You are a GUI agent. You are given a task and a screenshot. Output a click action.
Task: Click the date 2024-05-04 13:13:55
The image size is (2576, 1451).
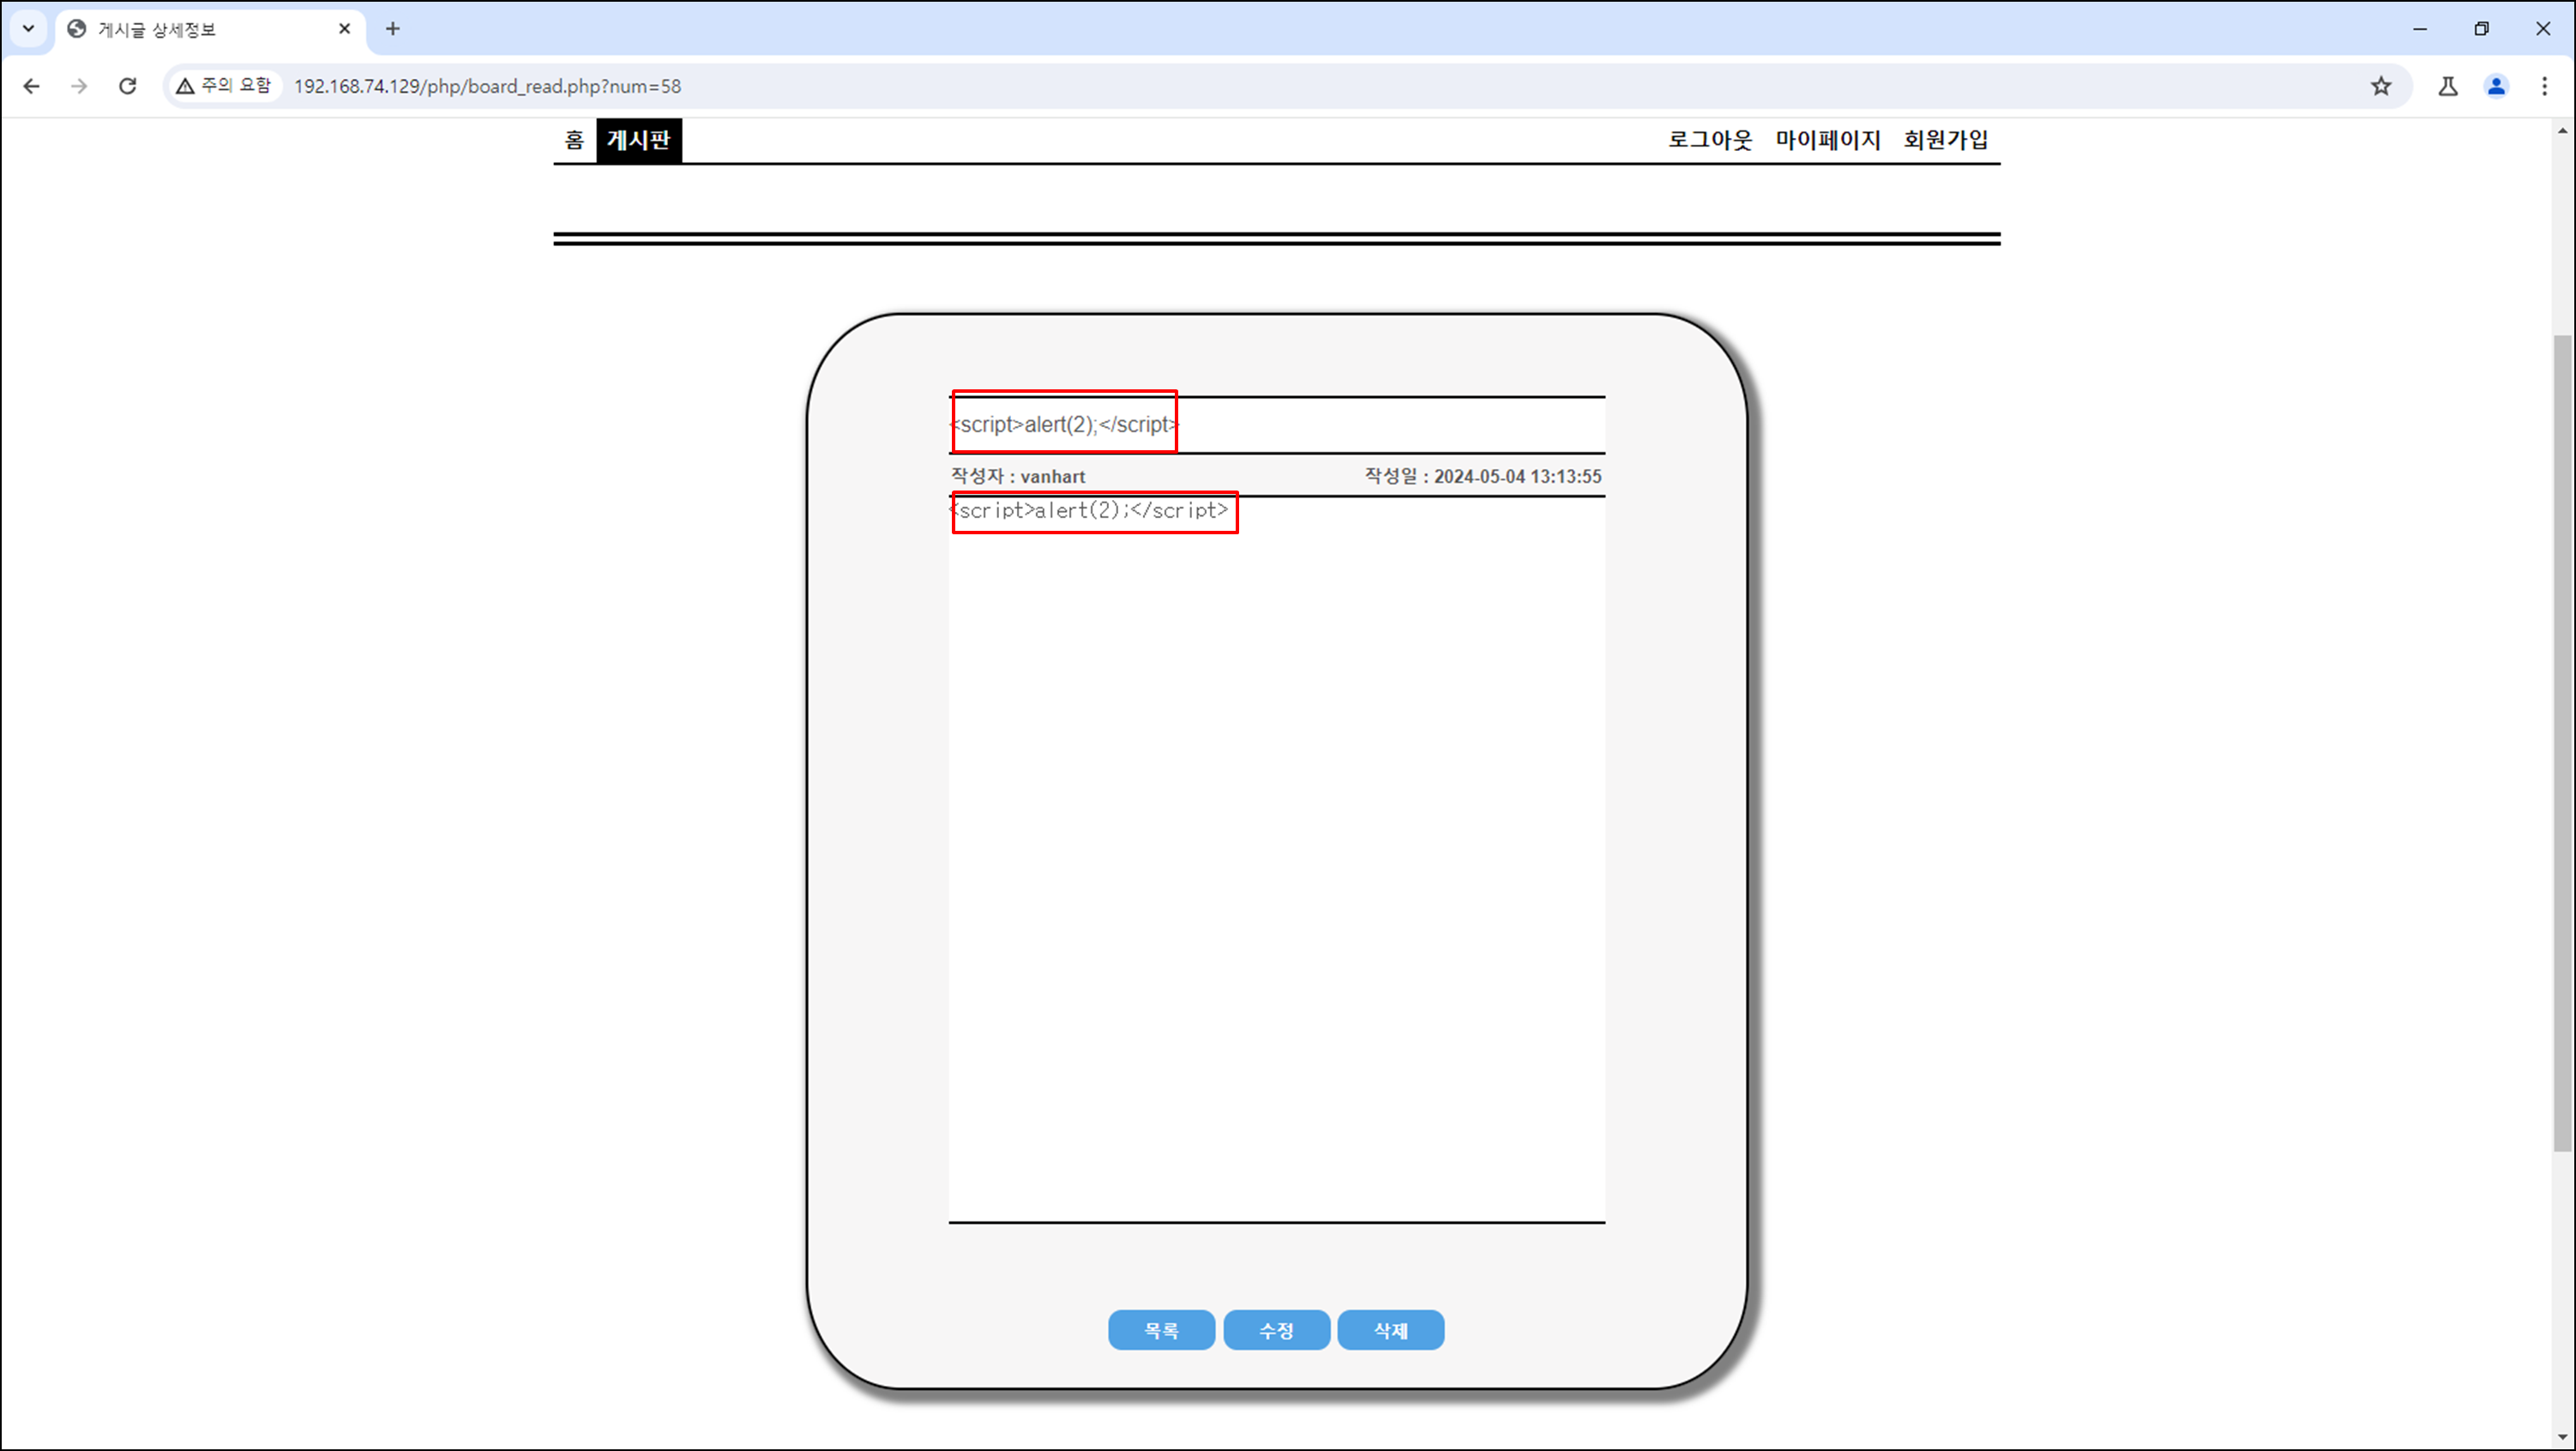1517,477
